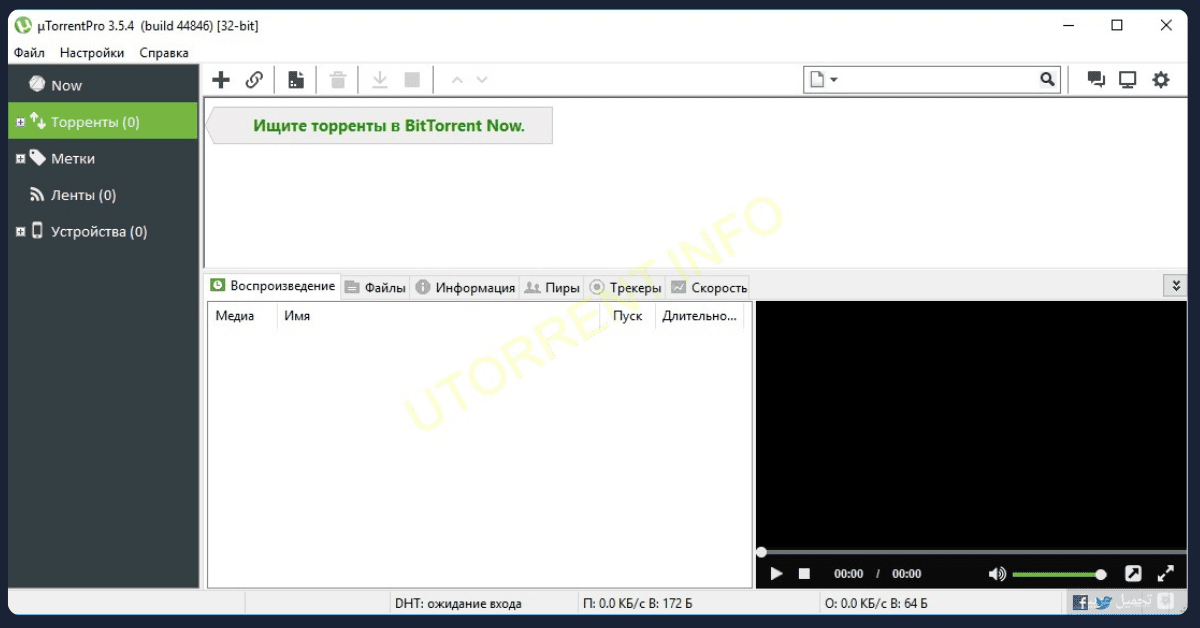Click the О: 0.0 КБ/с upload status

point(875,603)
